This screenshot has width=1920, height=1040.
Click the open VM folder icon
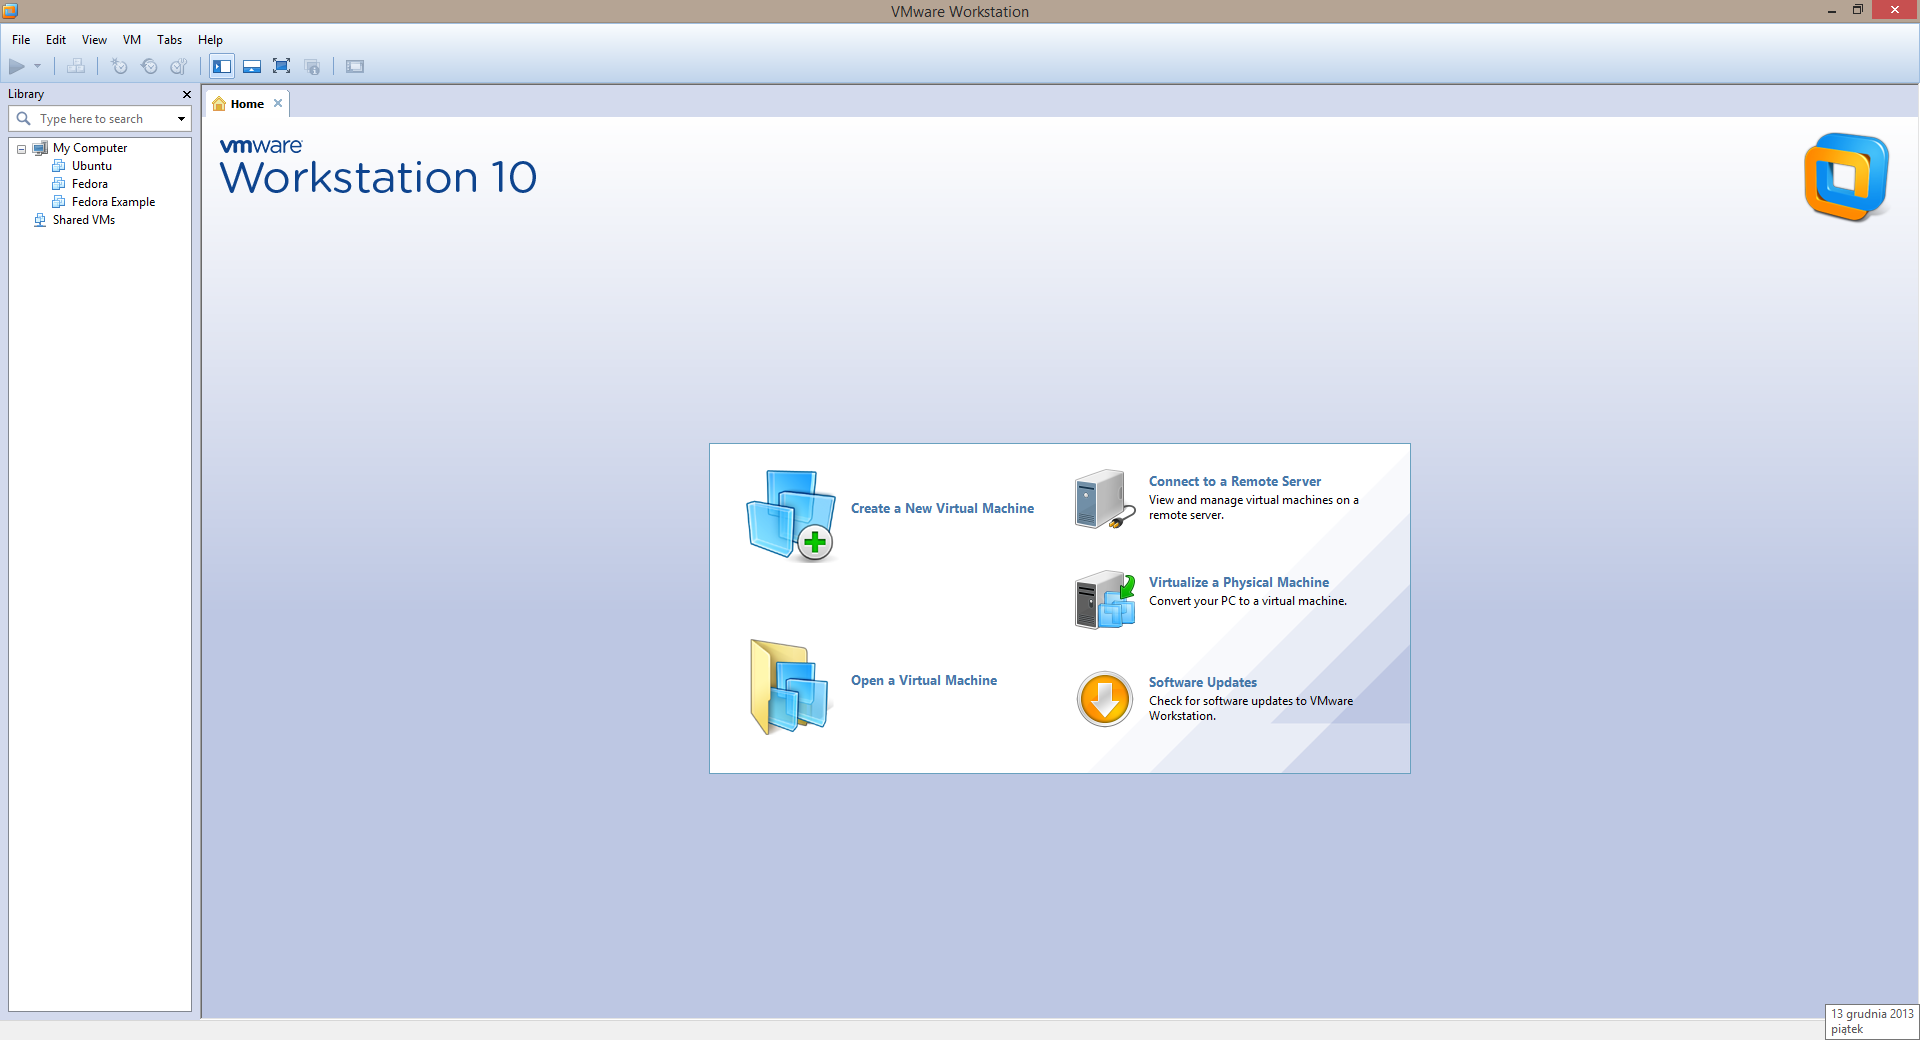click(789, 687)
